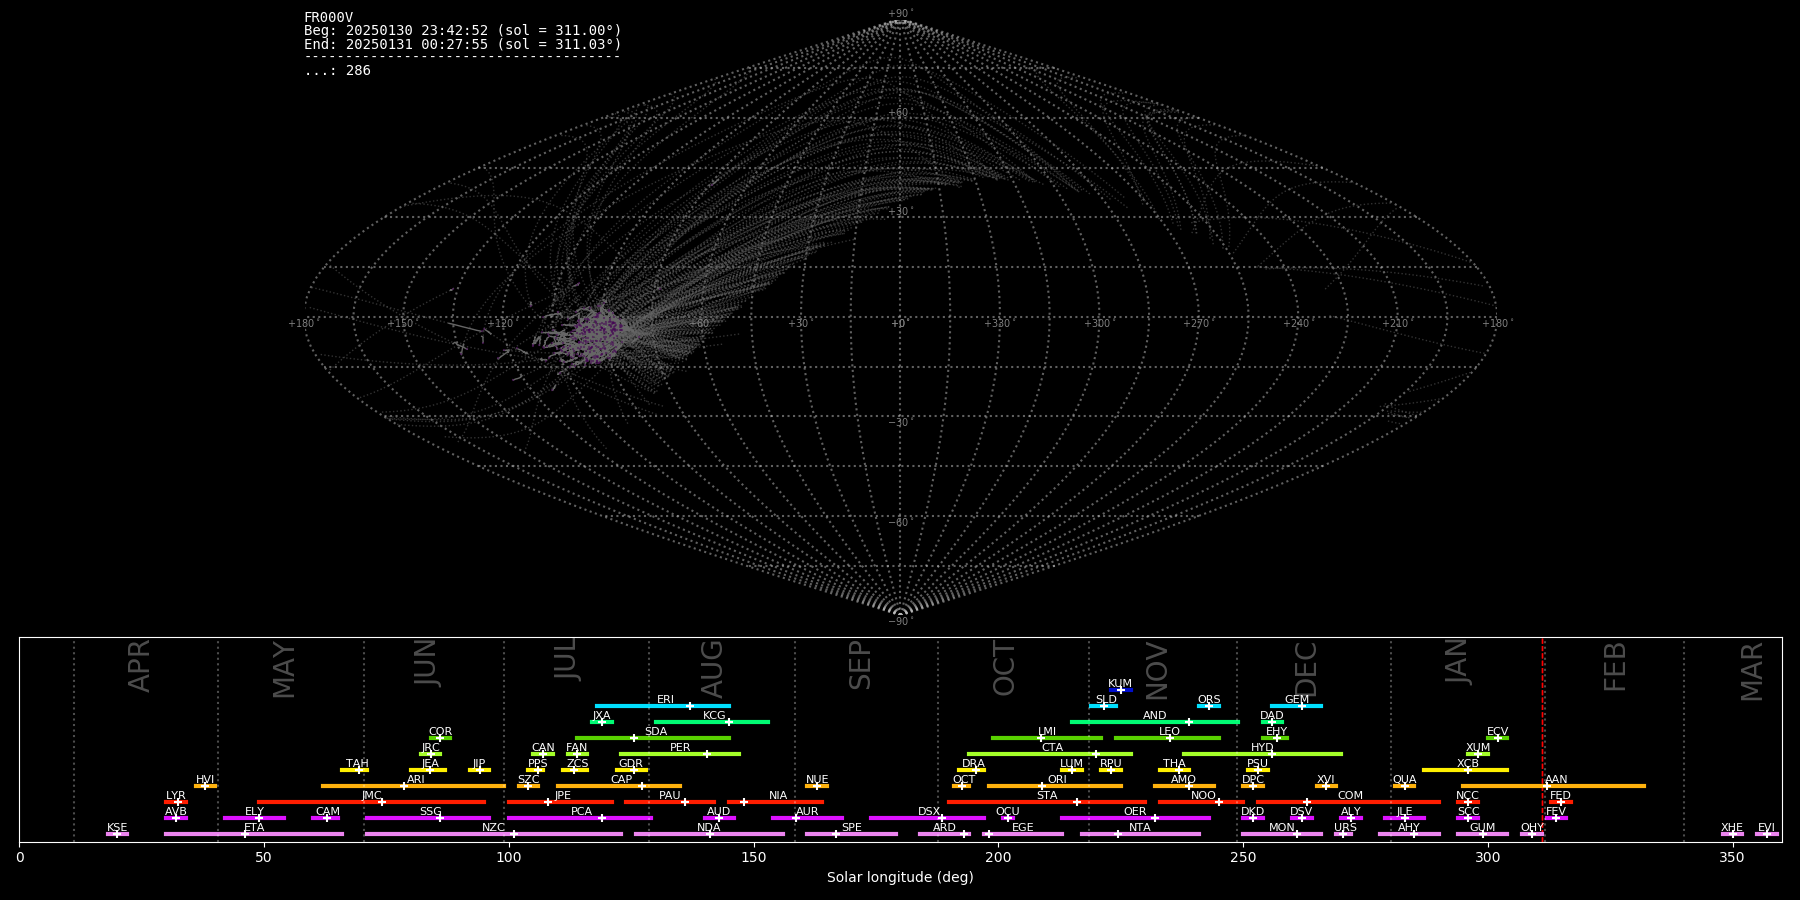Click the OHY shower label
1800x900 pixels.
1532,827
